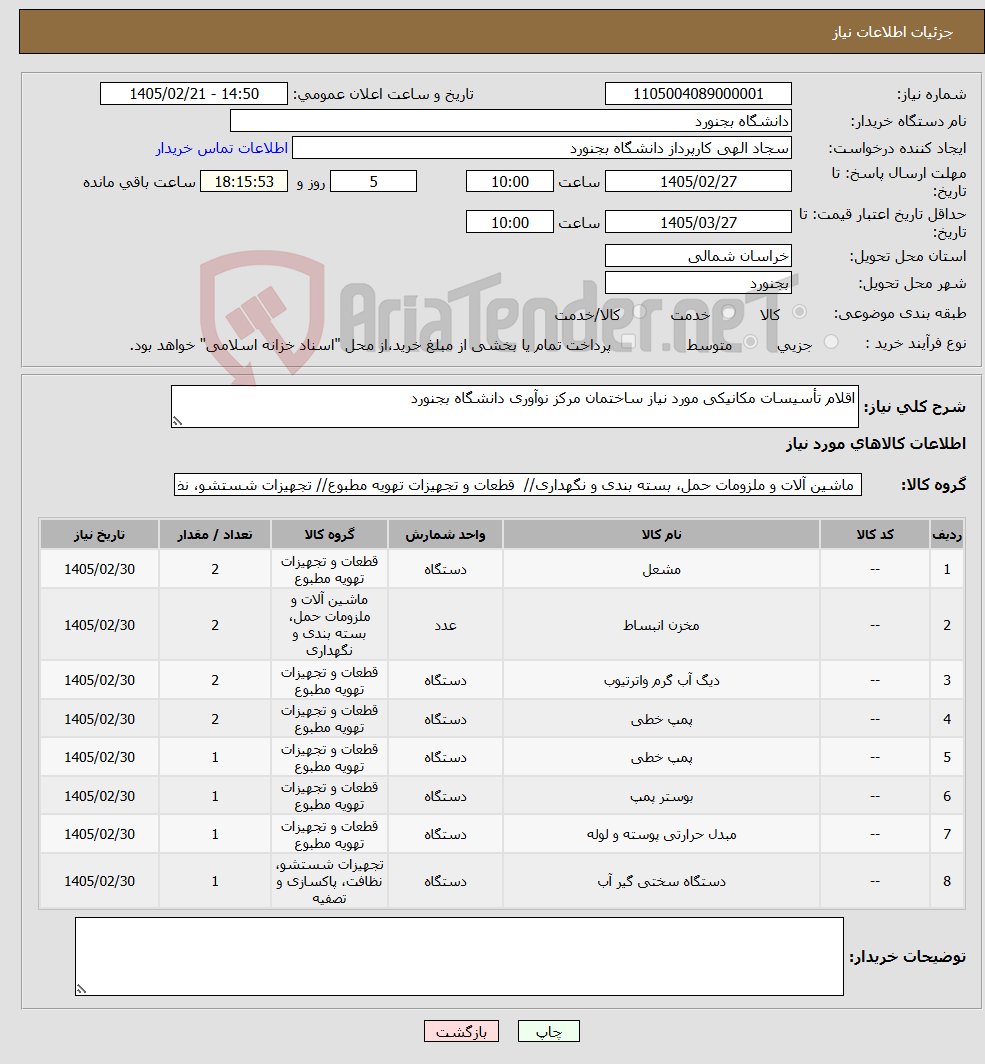The image size is (985, 1064).
Task: Open اطلاعات تماس خریدار link
Action: tap(222, 148)
